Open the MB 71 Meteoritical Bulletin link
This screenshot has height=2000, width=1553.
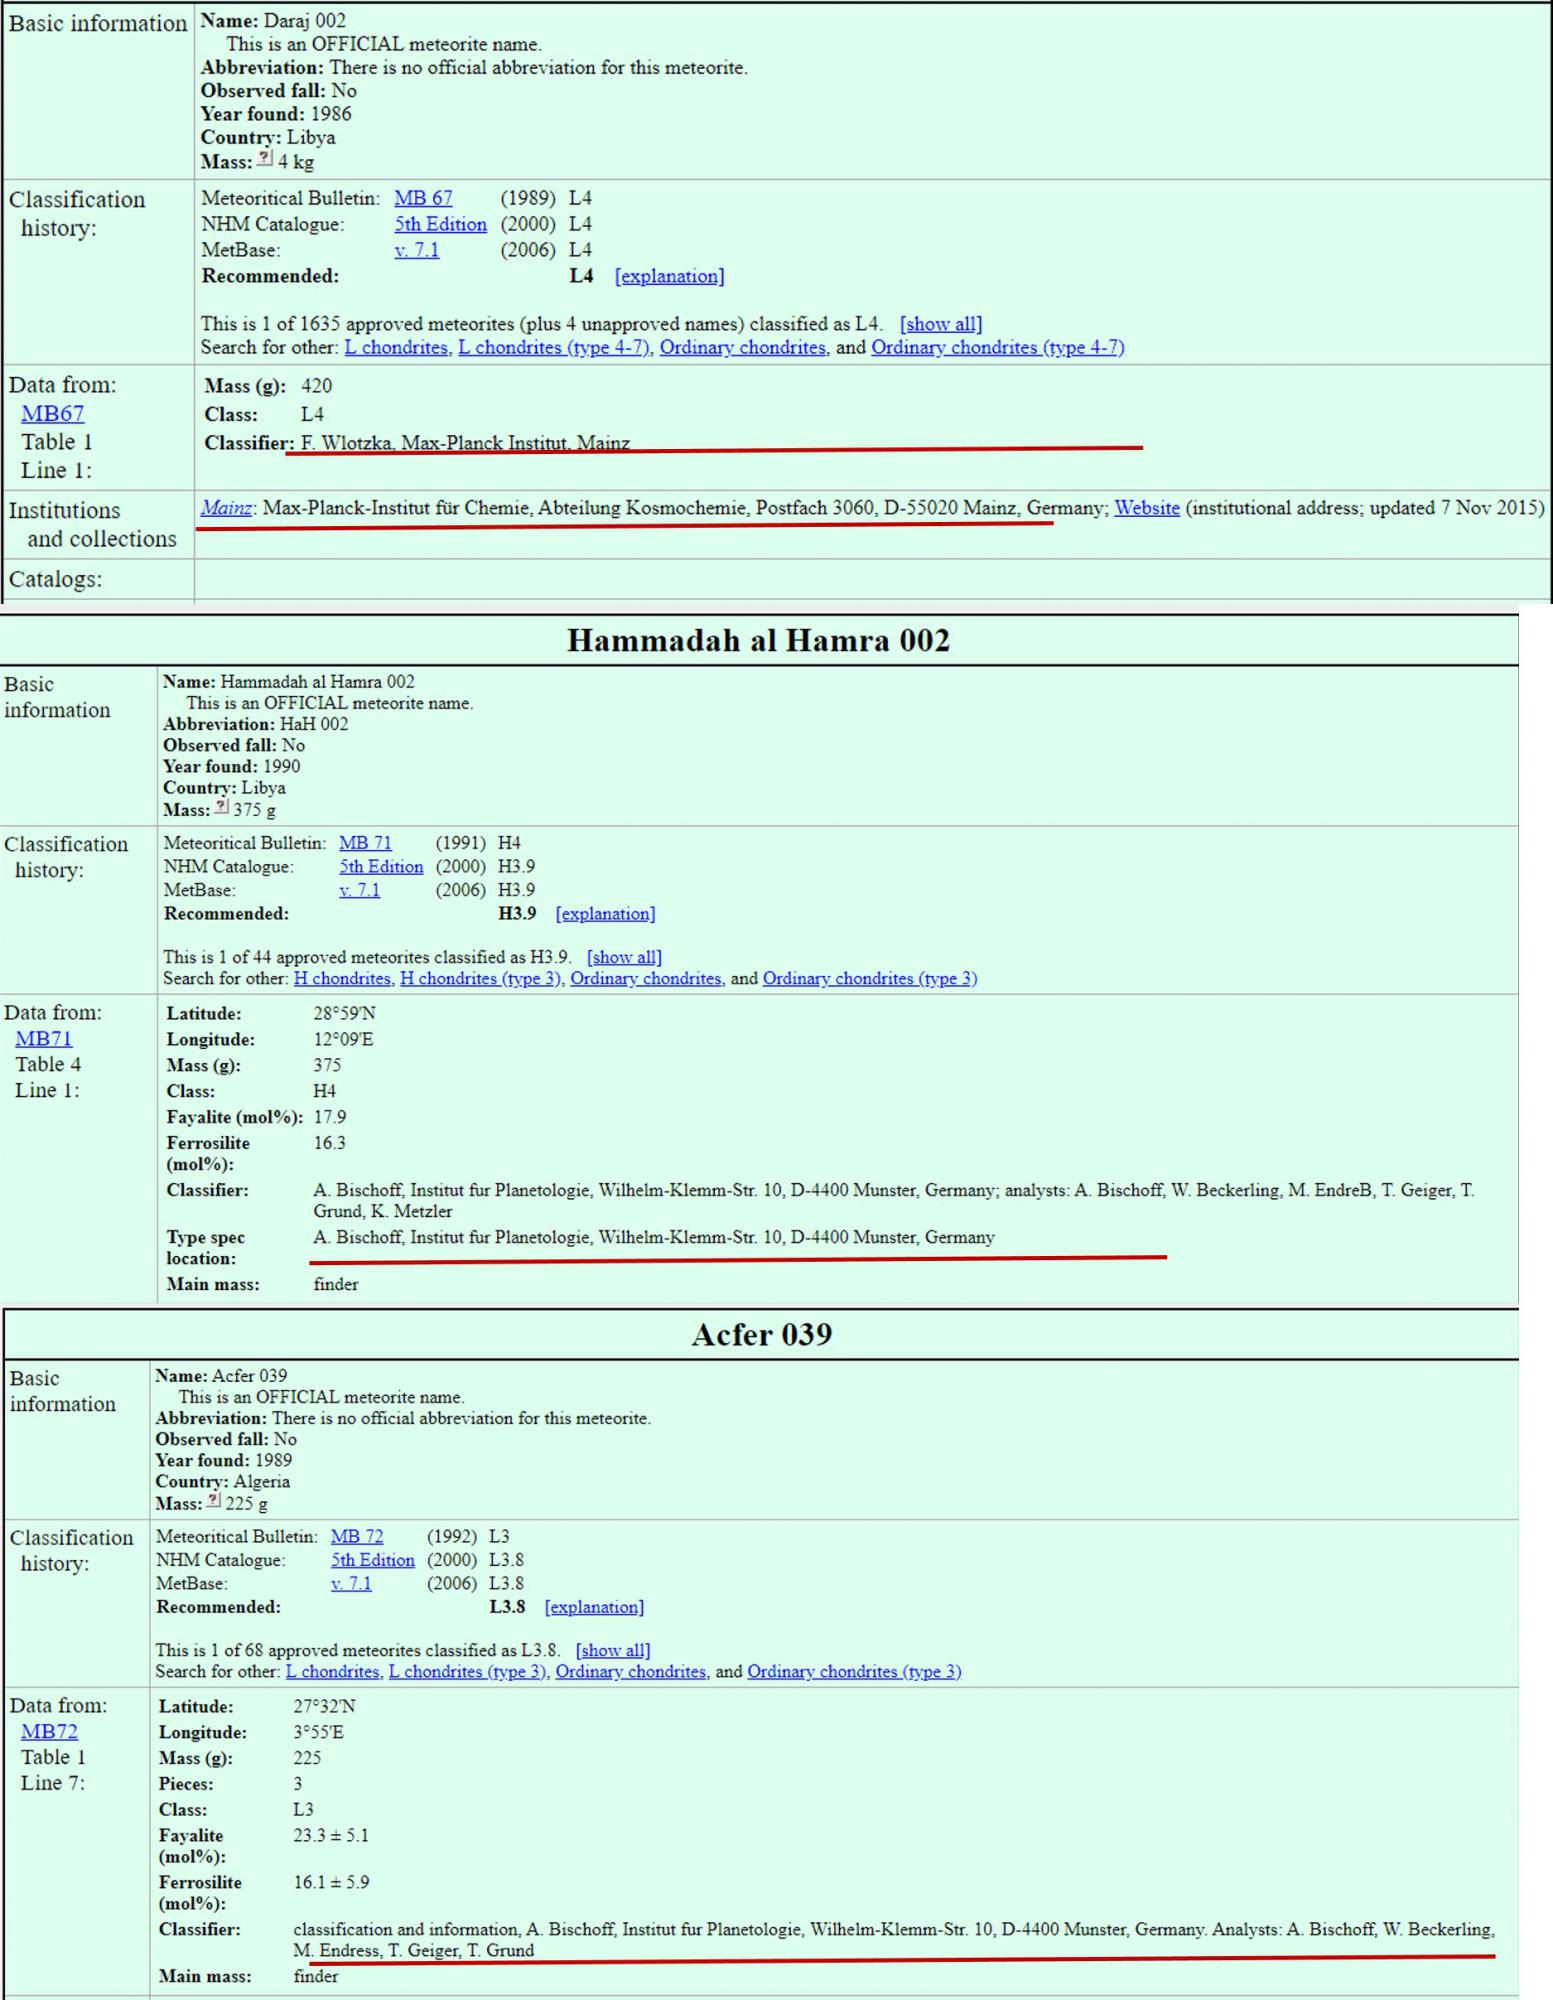365,843
